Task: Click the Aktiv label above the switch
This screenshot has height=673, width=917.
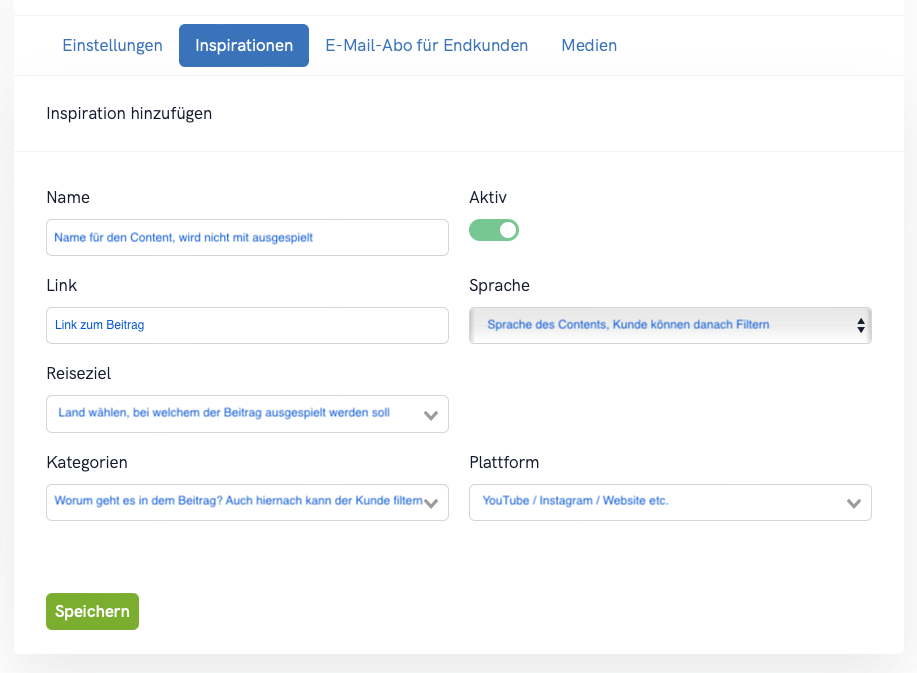Action: pyautogui.click(x=488, y=198)
